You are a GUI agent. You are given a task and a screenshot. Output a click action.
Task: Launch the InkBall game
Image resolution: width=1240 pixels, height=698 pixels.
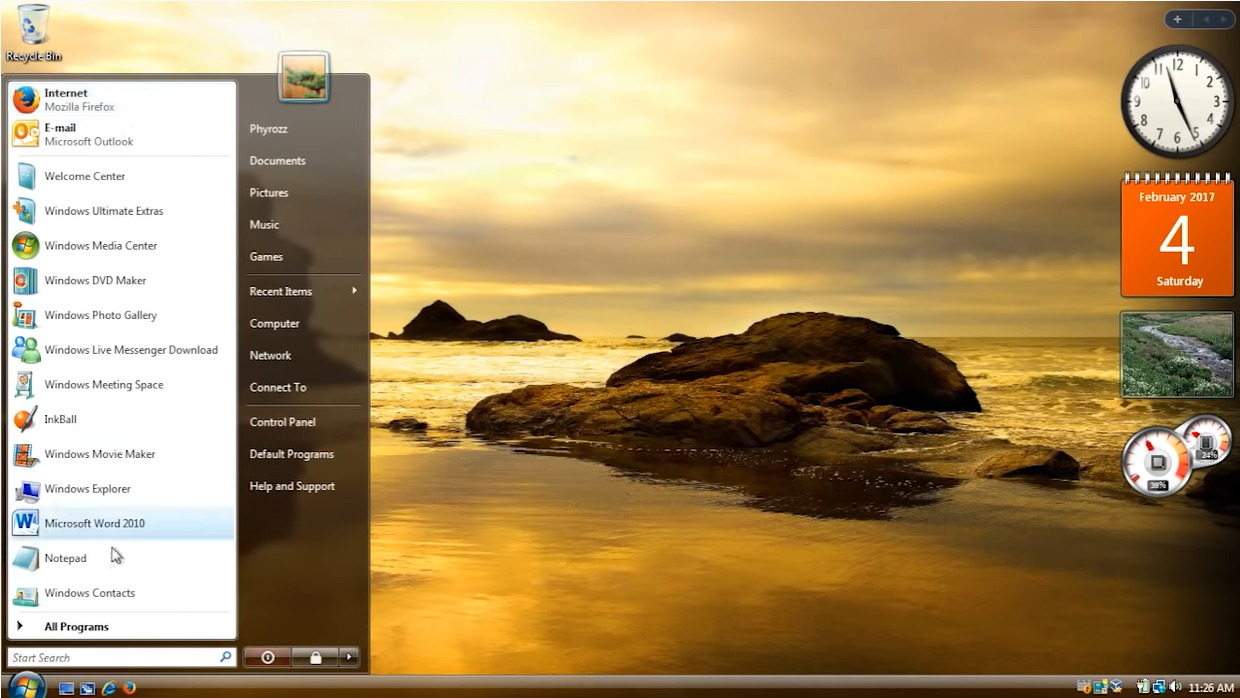[122, 419]
